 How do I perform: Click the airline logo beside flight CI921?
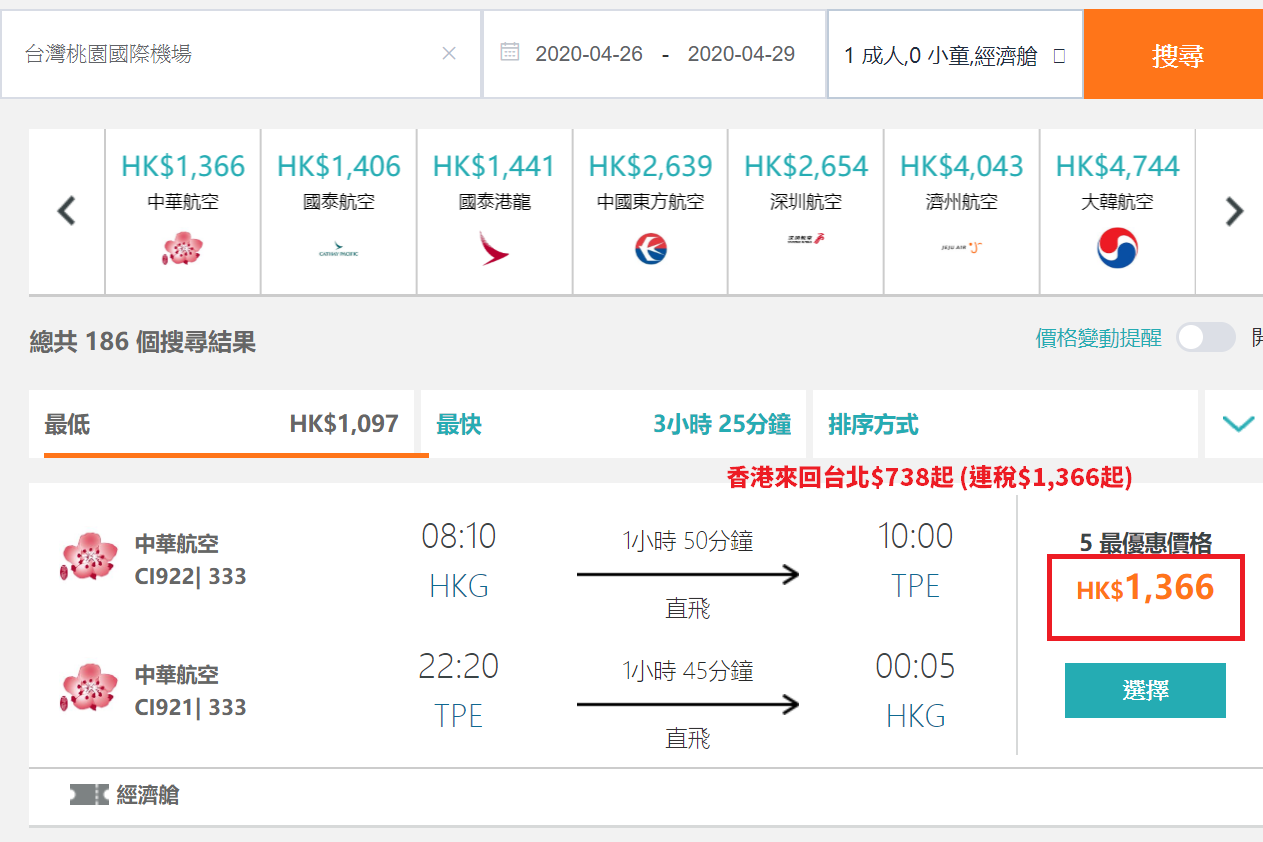point(89,688)
